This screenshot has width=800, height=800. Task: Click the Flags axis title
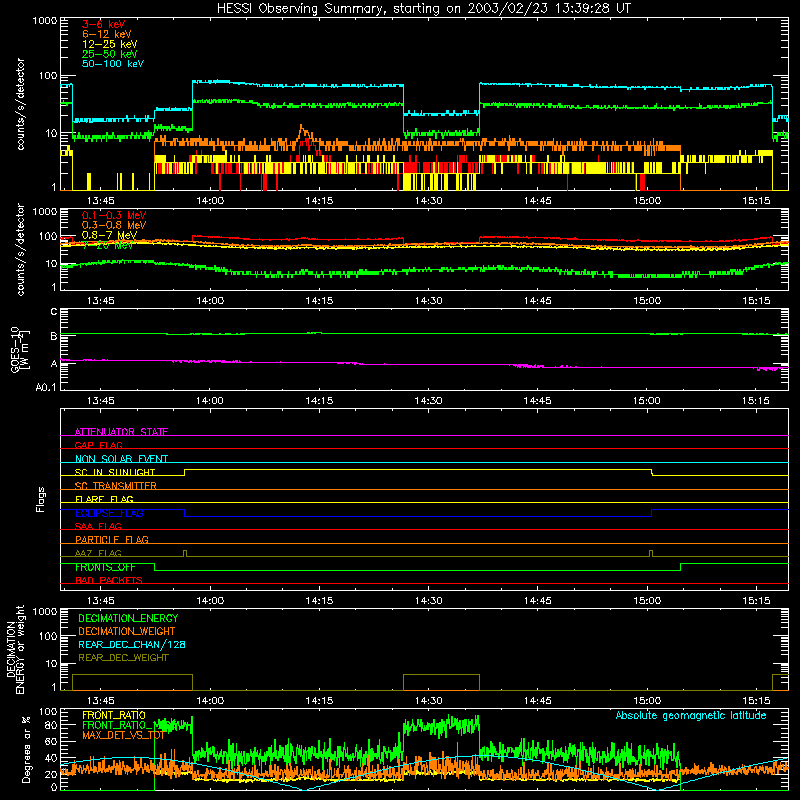[41, 499]
